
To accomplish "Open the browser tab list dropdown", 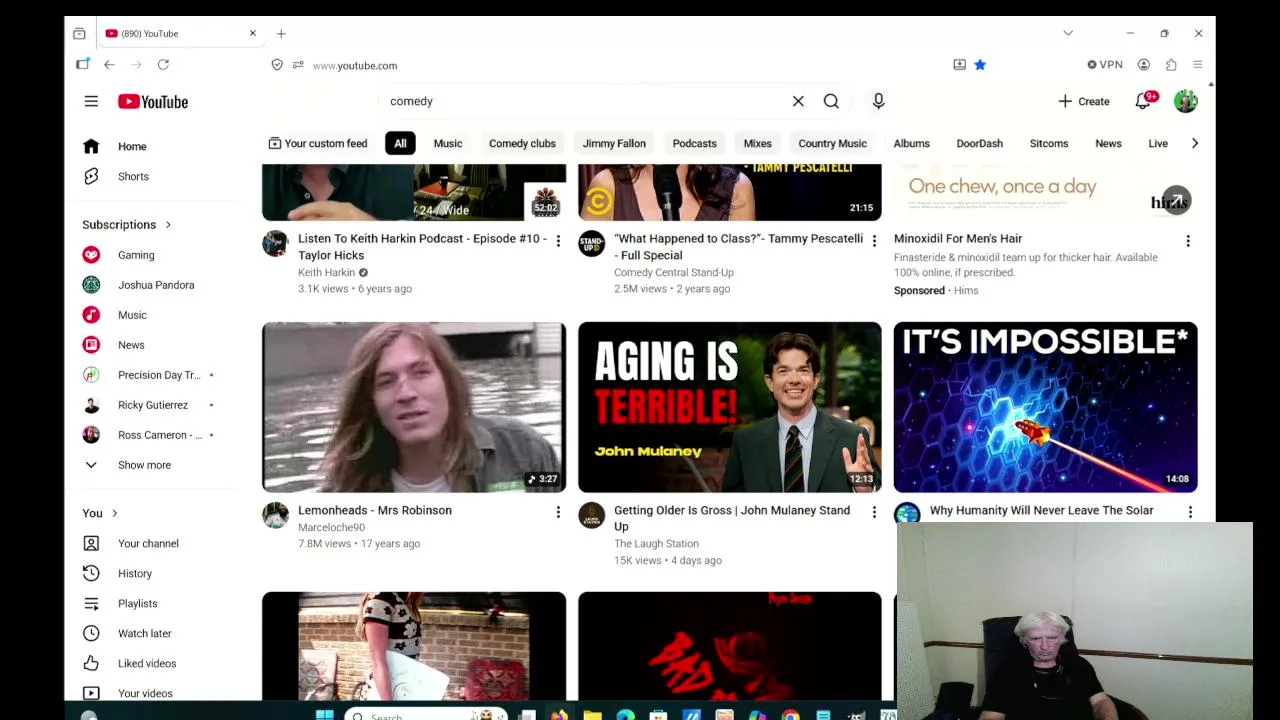I will (x=1068, y=34).
